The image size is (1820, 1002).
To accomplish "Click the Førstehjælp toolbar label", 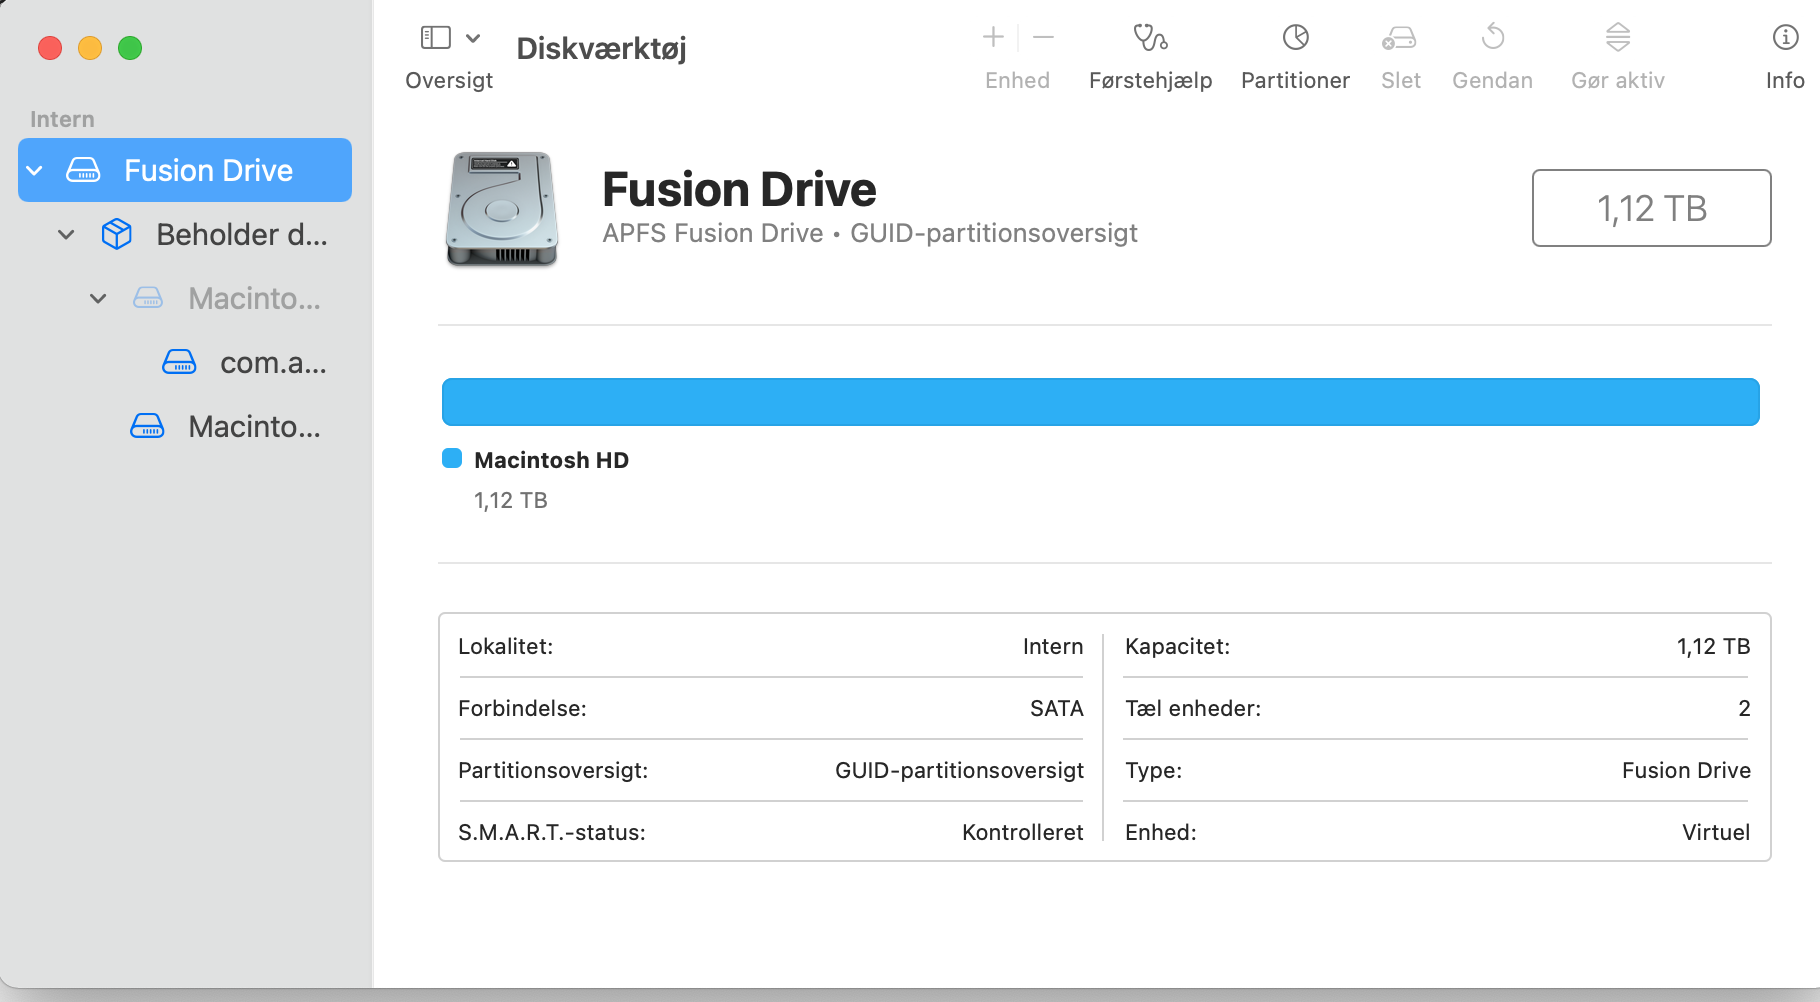I will point(1150,81).
